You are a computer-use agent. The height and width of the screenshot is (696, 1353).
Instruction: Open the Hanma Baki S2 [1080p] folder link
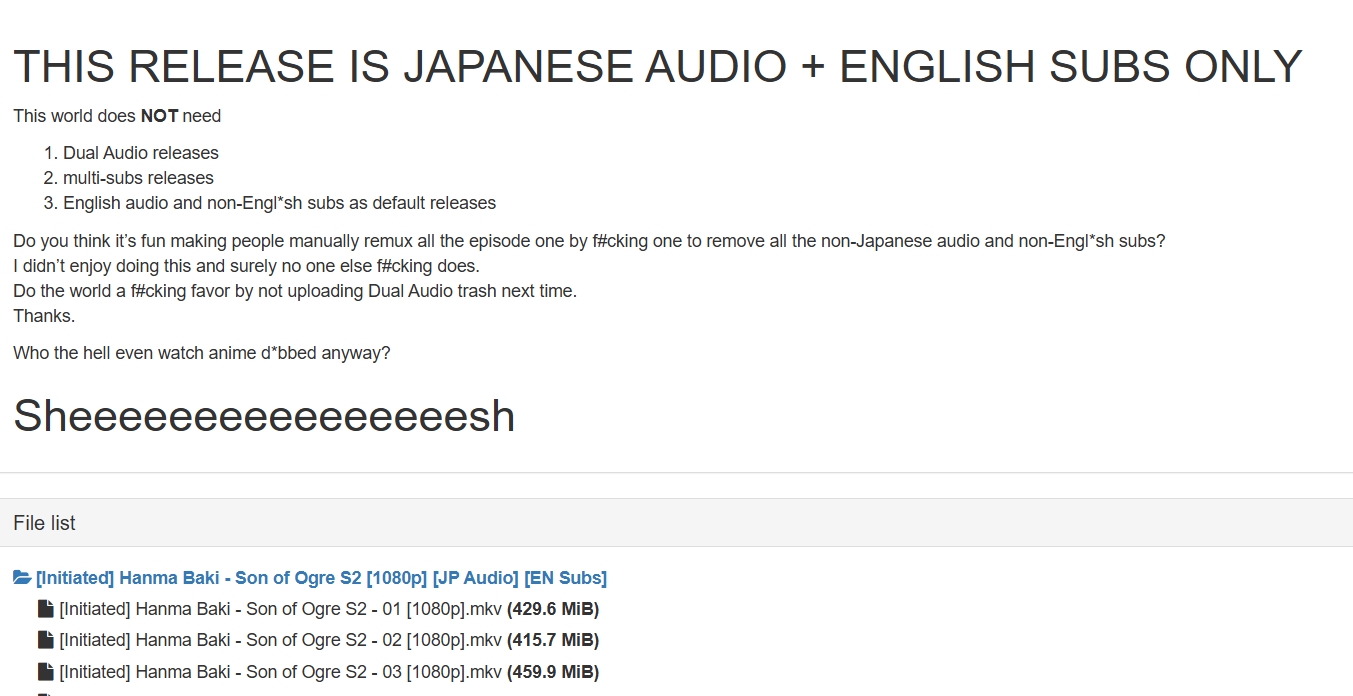[321, 578]
